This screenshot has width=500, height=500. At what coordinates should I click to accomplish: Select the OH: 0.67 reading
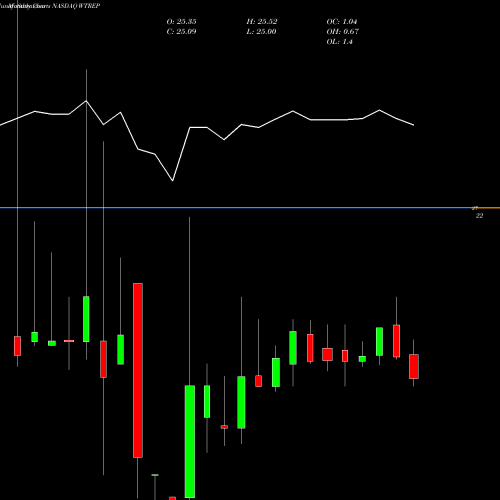pyautogui.click(x=342, y=32)
